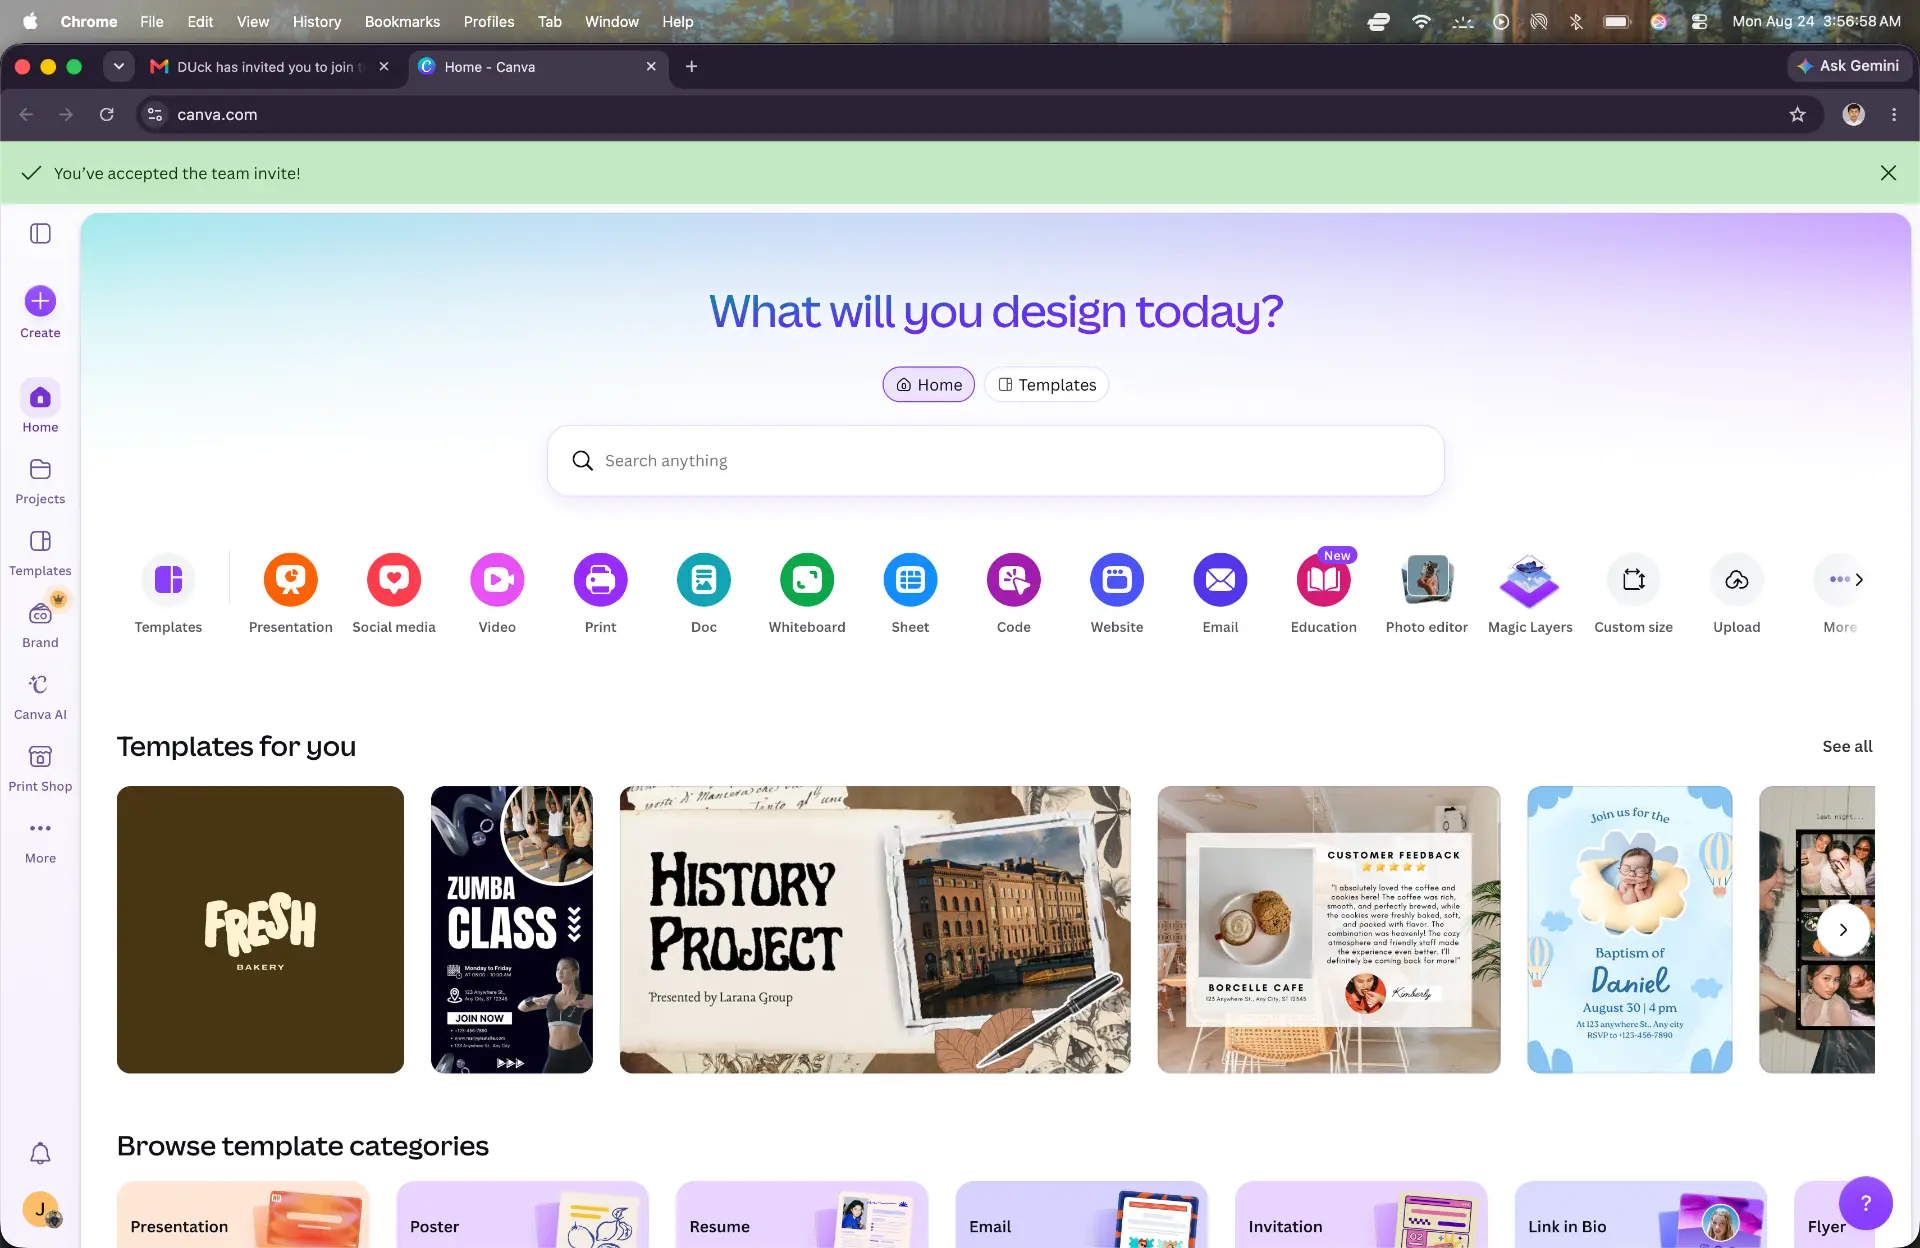Image resolution: width=1920 pixels, height=1248 pixels.
Task: Browse the Presentation template category
Action: [x=243, y=1214]
